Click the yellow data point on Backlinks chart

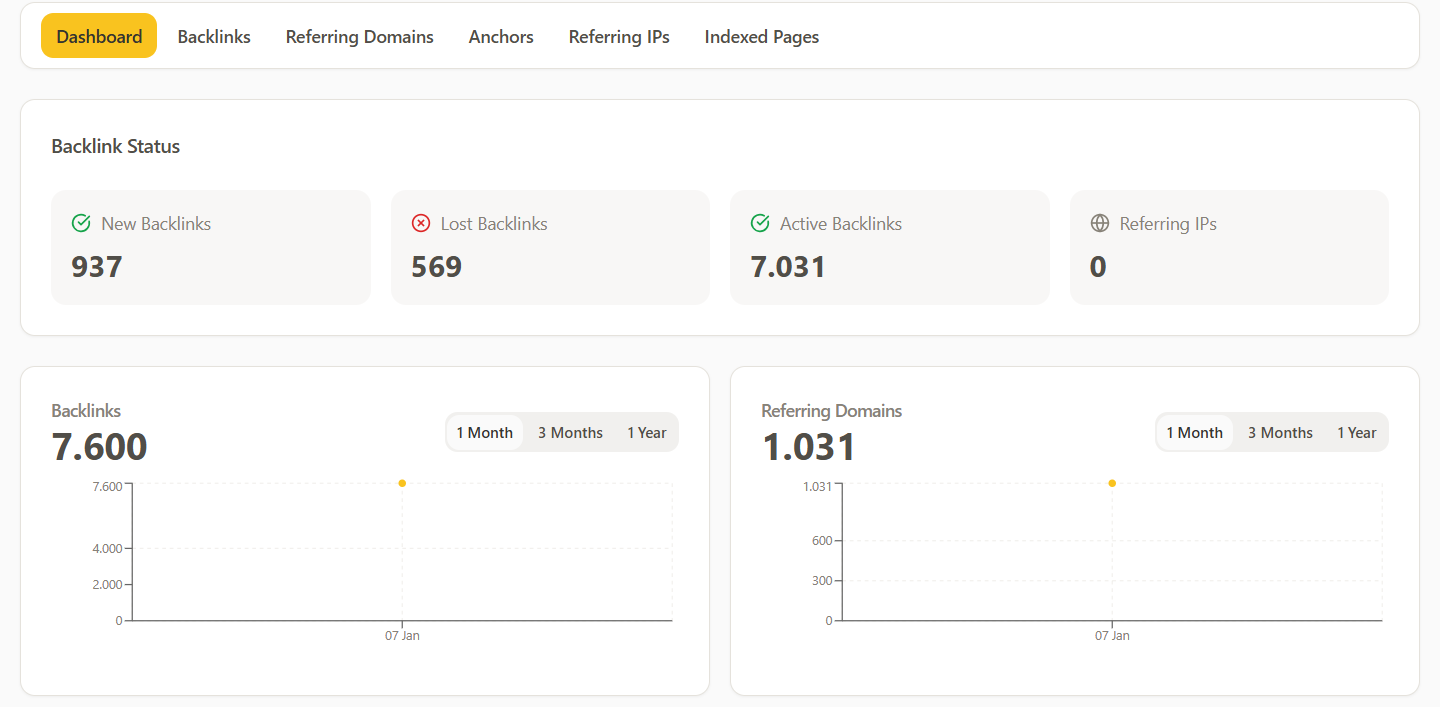402,483
